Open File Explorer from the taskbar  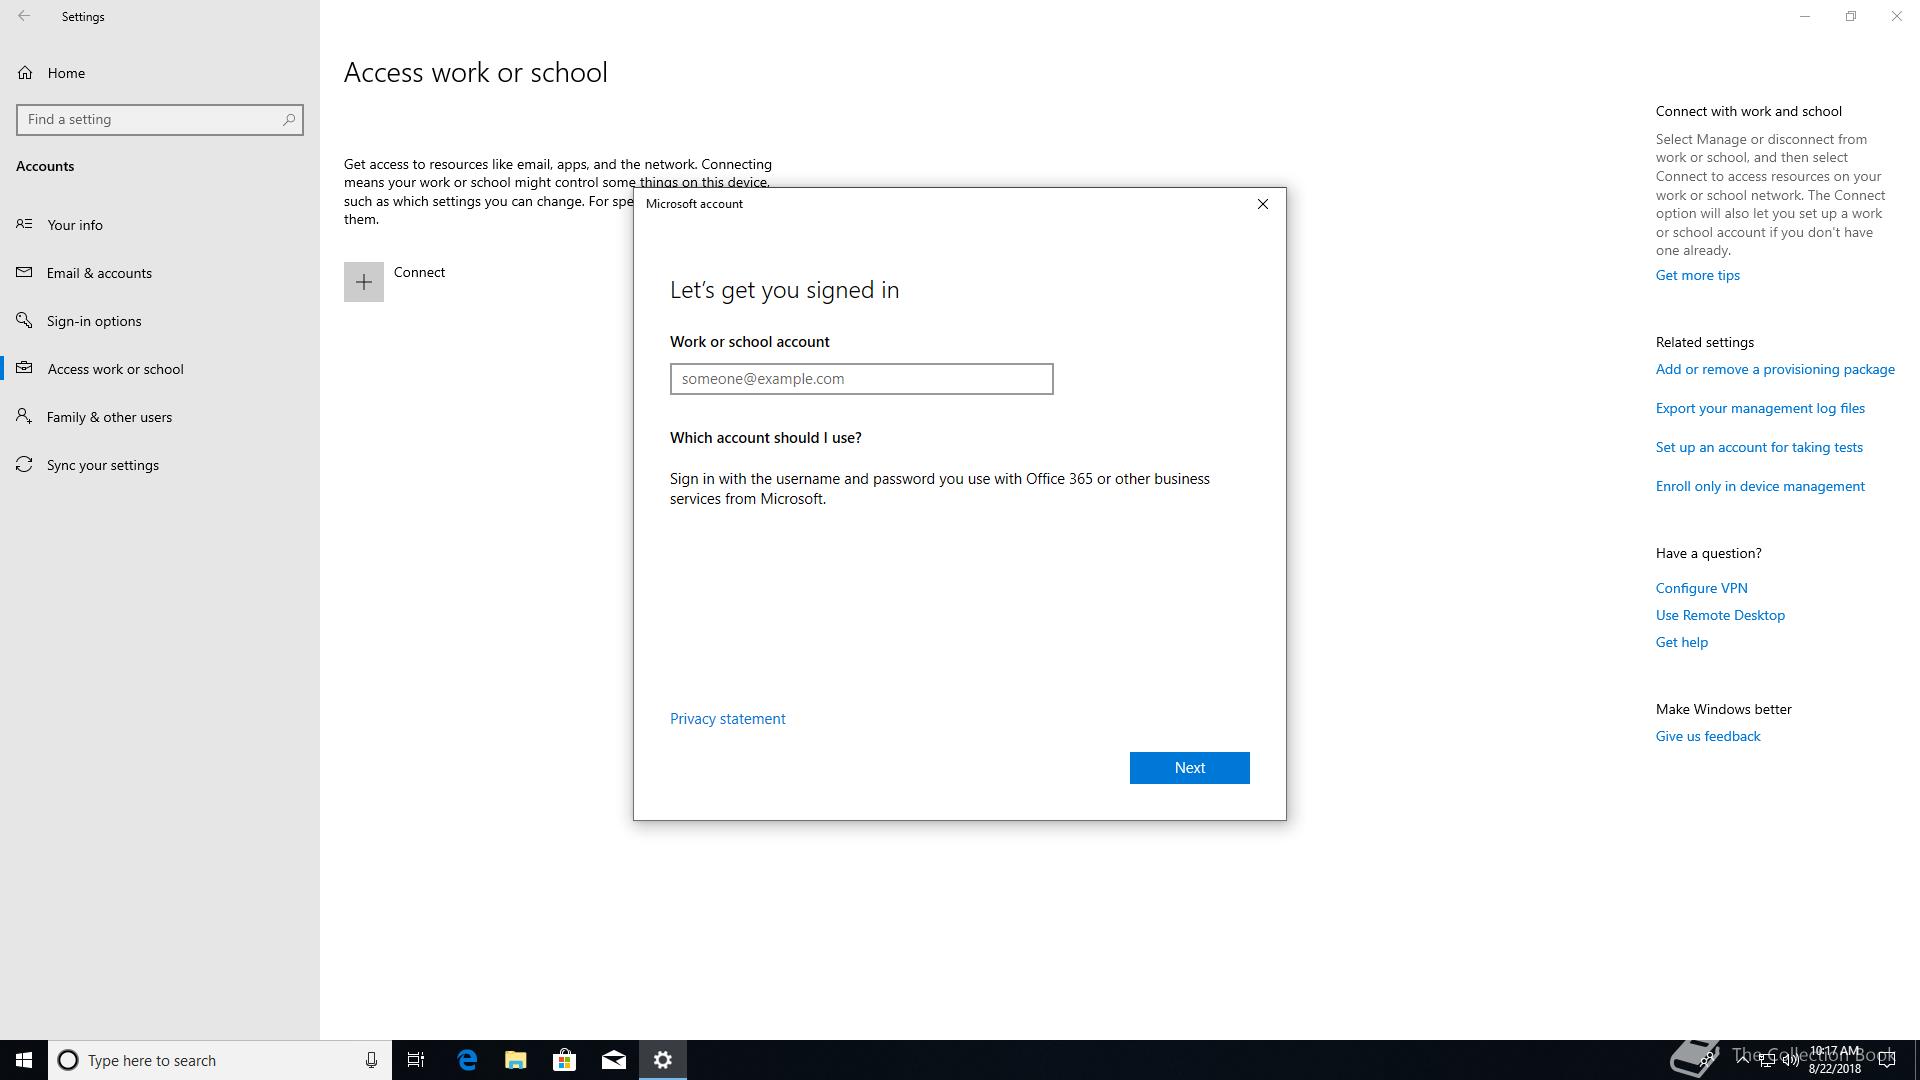516,1060
